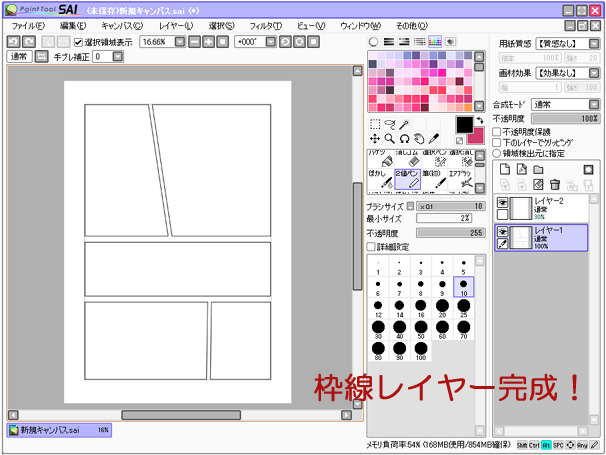Show the color wheel panel
Screen dimensions: 606x455
tap(373, 41)
